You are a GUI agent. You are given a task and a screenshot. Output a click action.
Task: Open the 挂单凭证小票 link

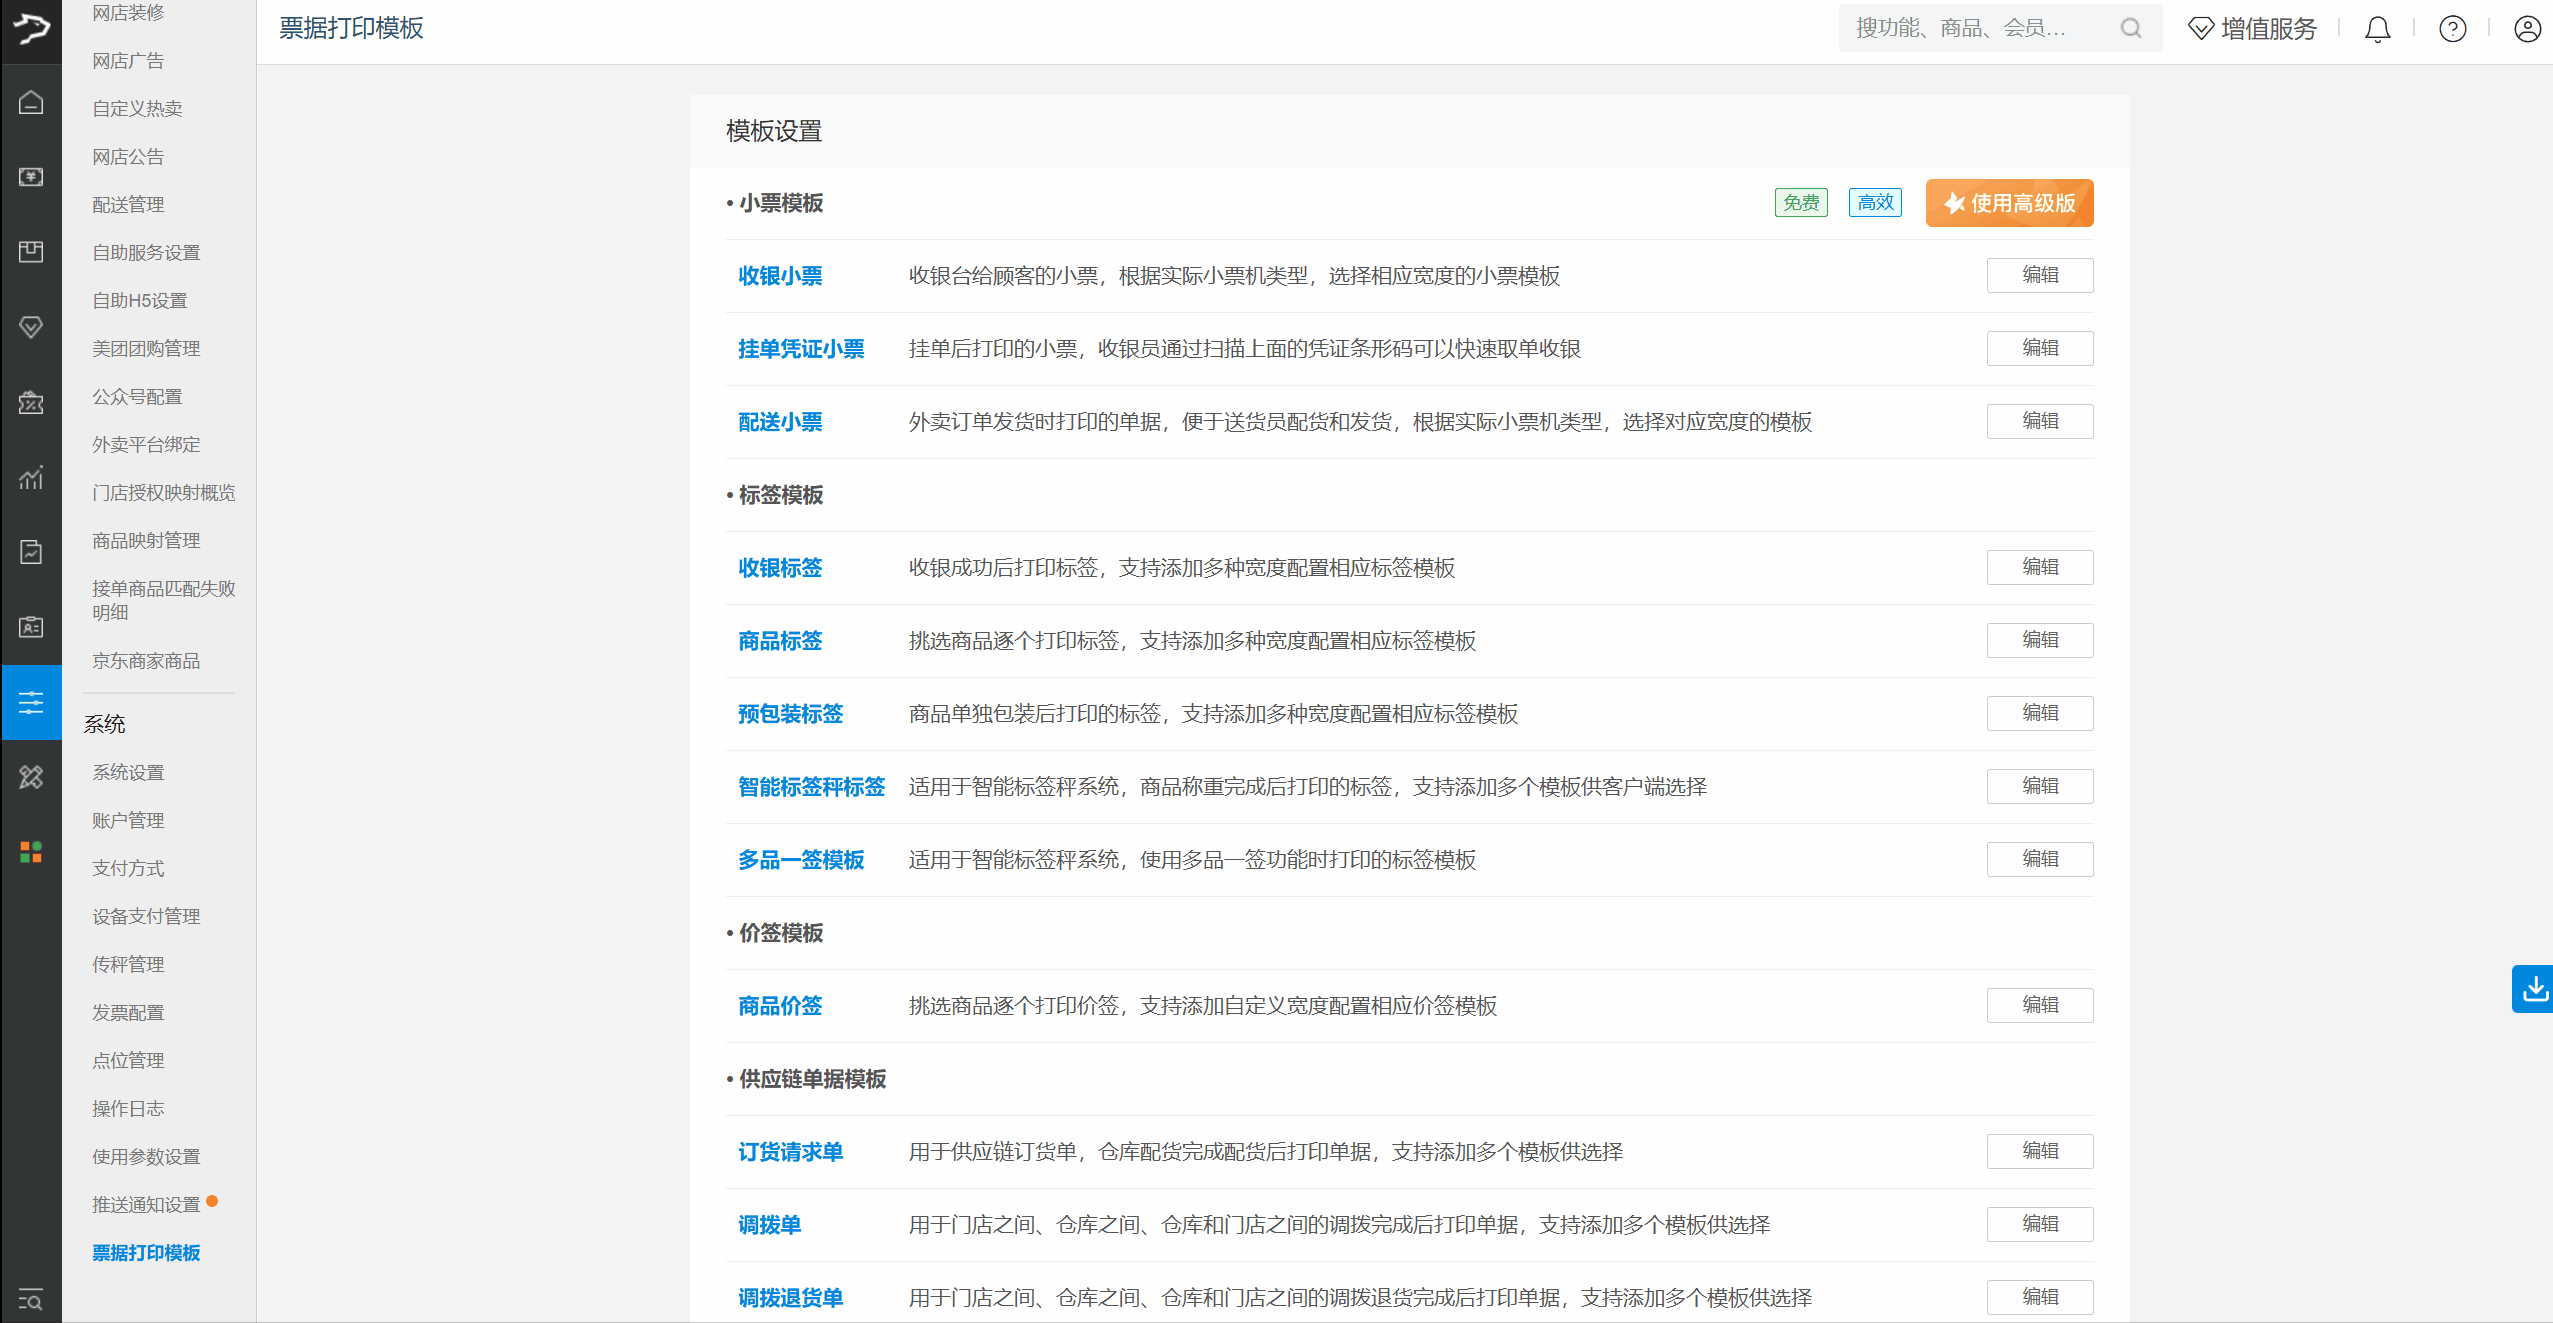point(801,349)
